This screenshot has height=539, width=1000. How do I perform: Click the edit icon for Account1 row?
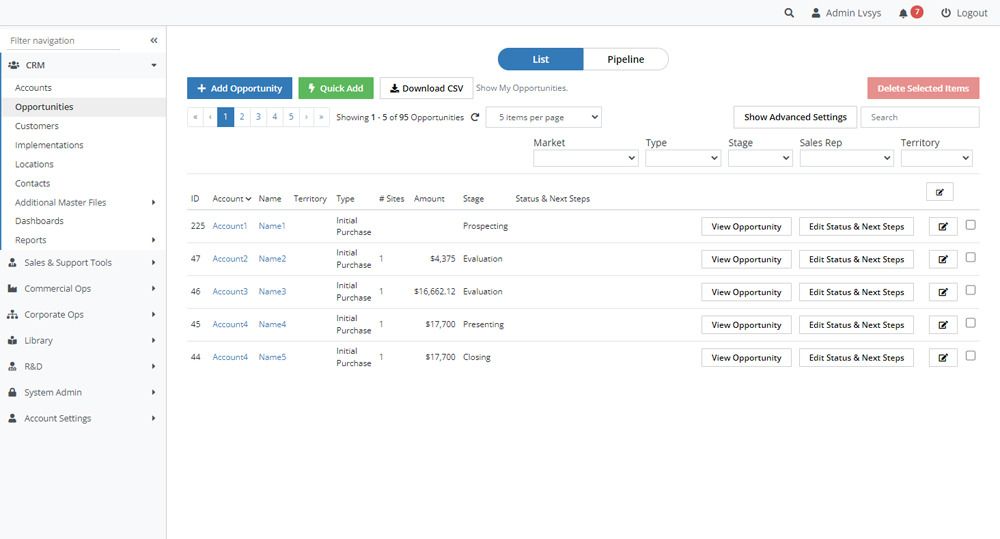pos(942,227)
